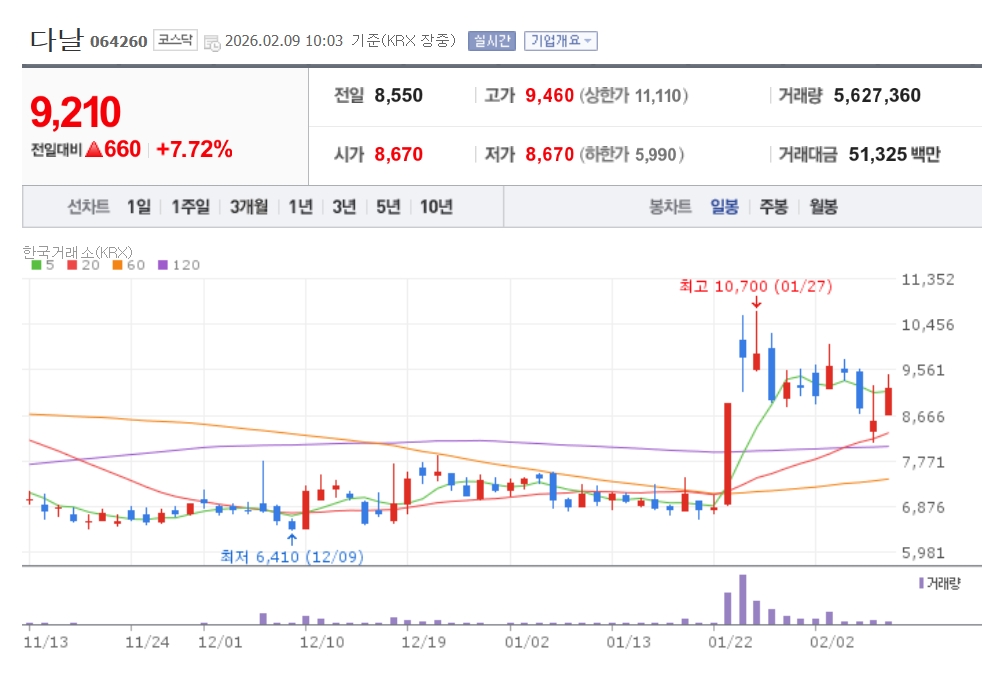Click the orange 60-day moving average swatch
The height and width of the screenshot is (681, 982).
point(117,265)
